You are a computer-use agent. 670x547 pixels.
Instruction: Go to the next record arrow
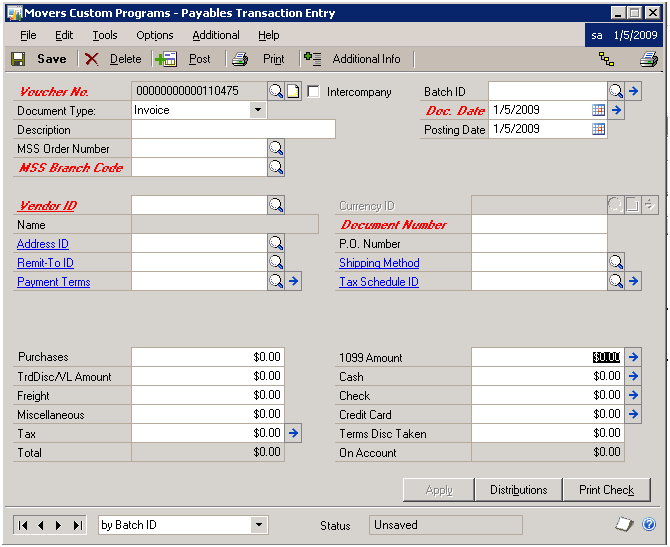point(59,525)
